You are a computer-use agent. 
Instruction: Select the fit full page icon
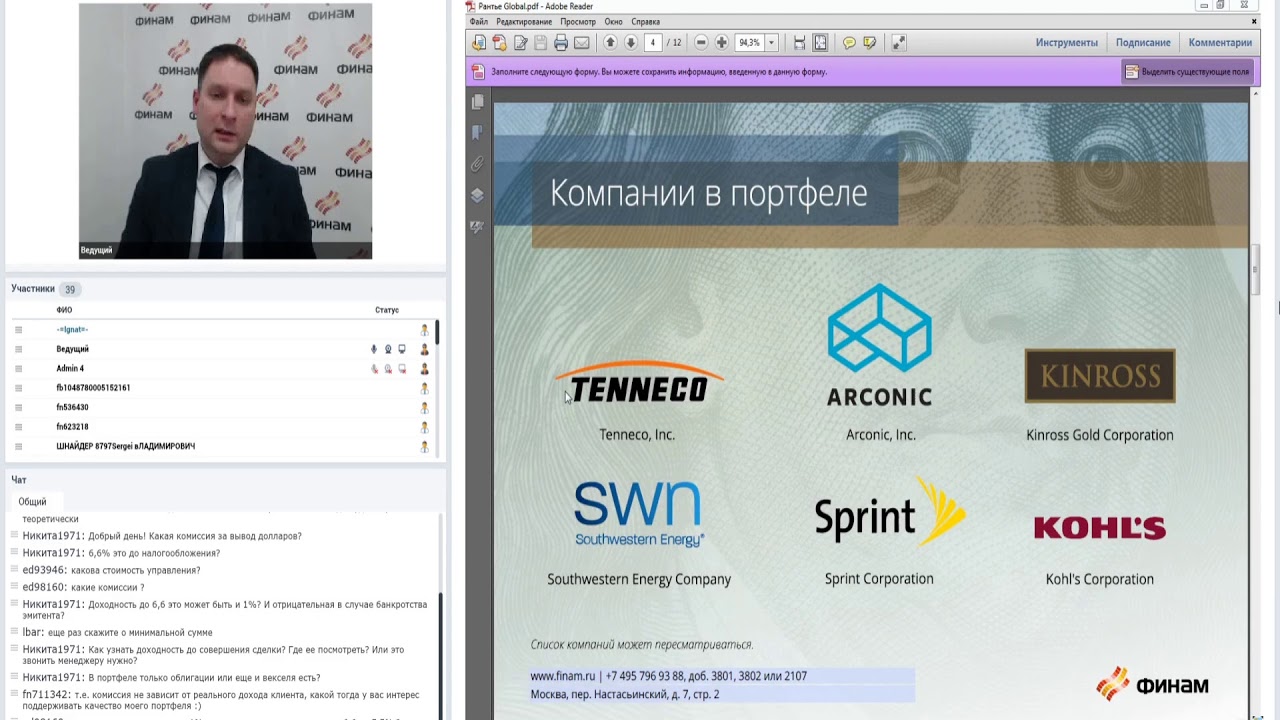coord(820,43)
